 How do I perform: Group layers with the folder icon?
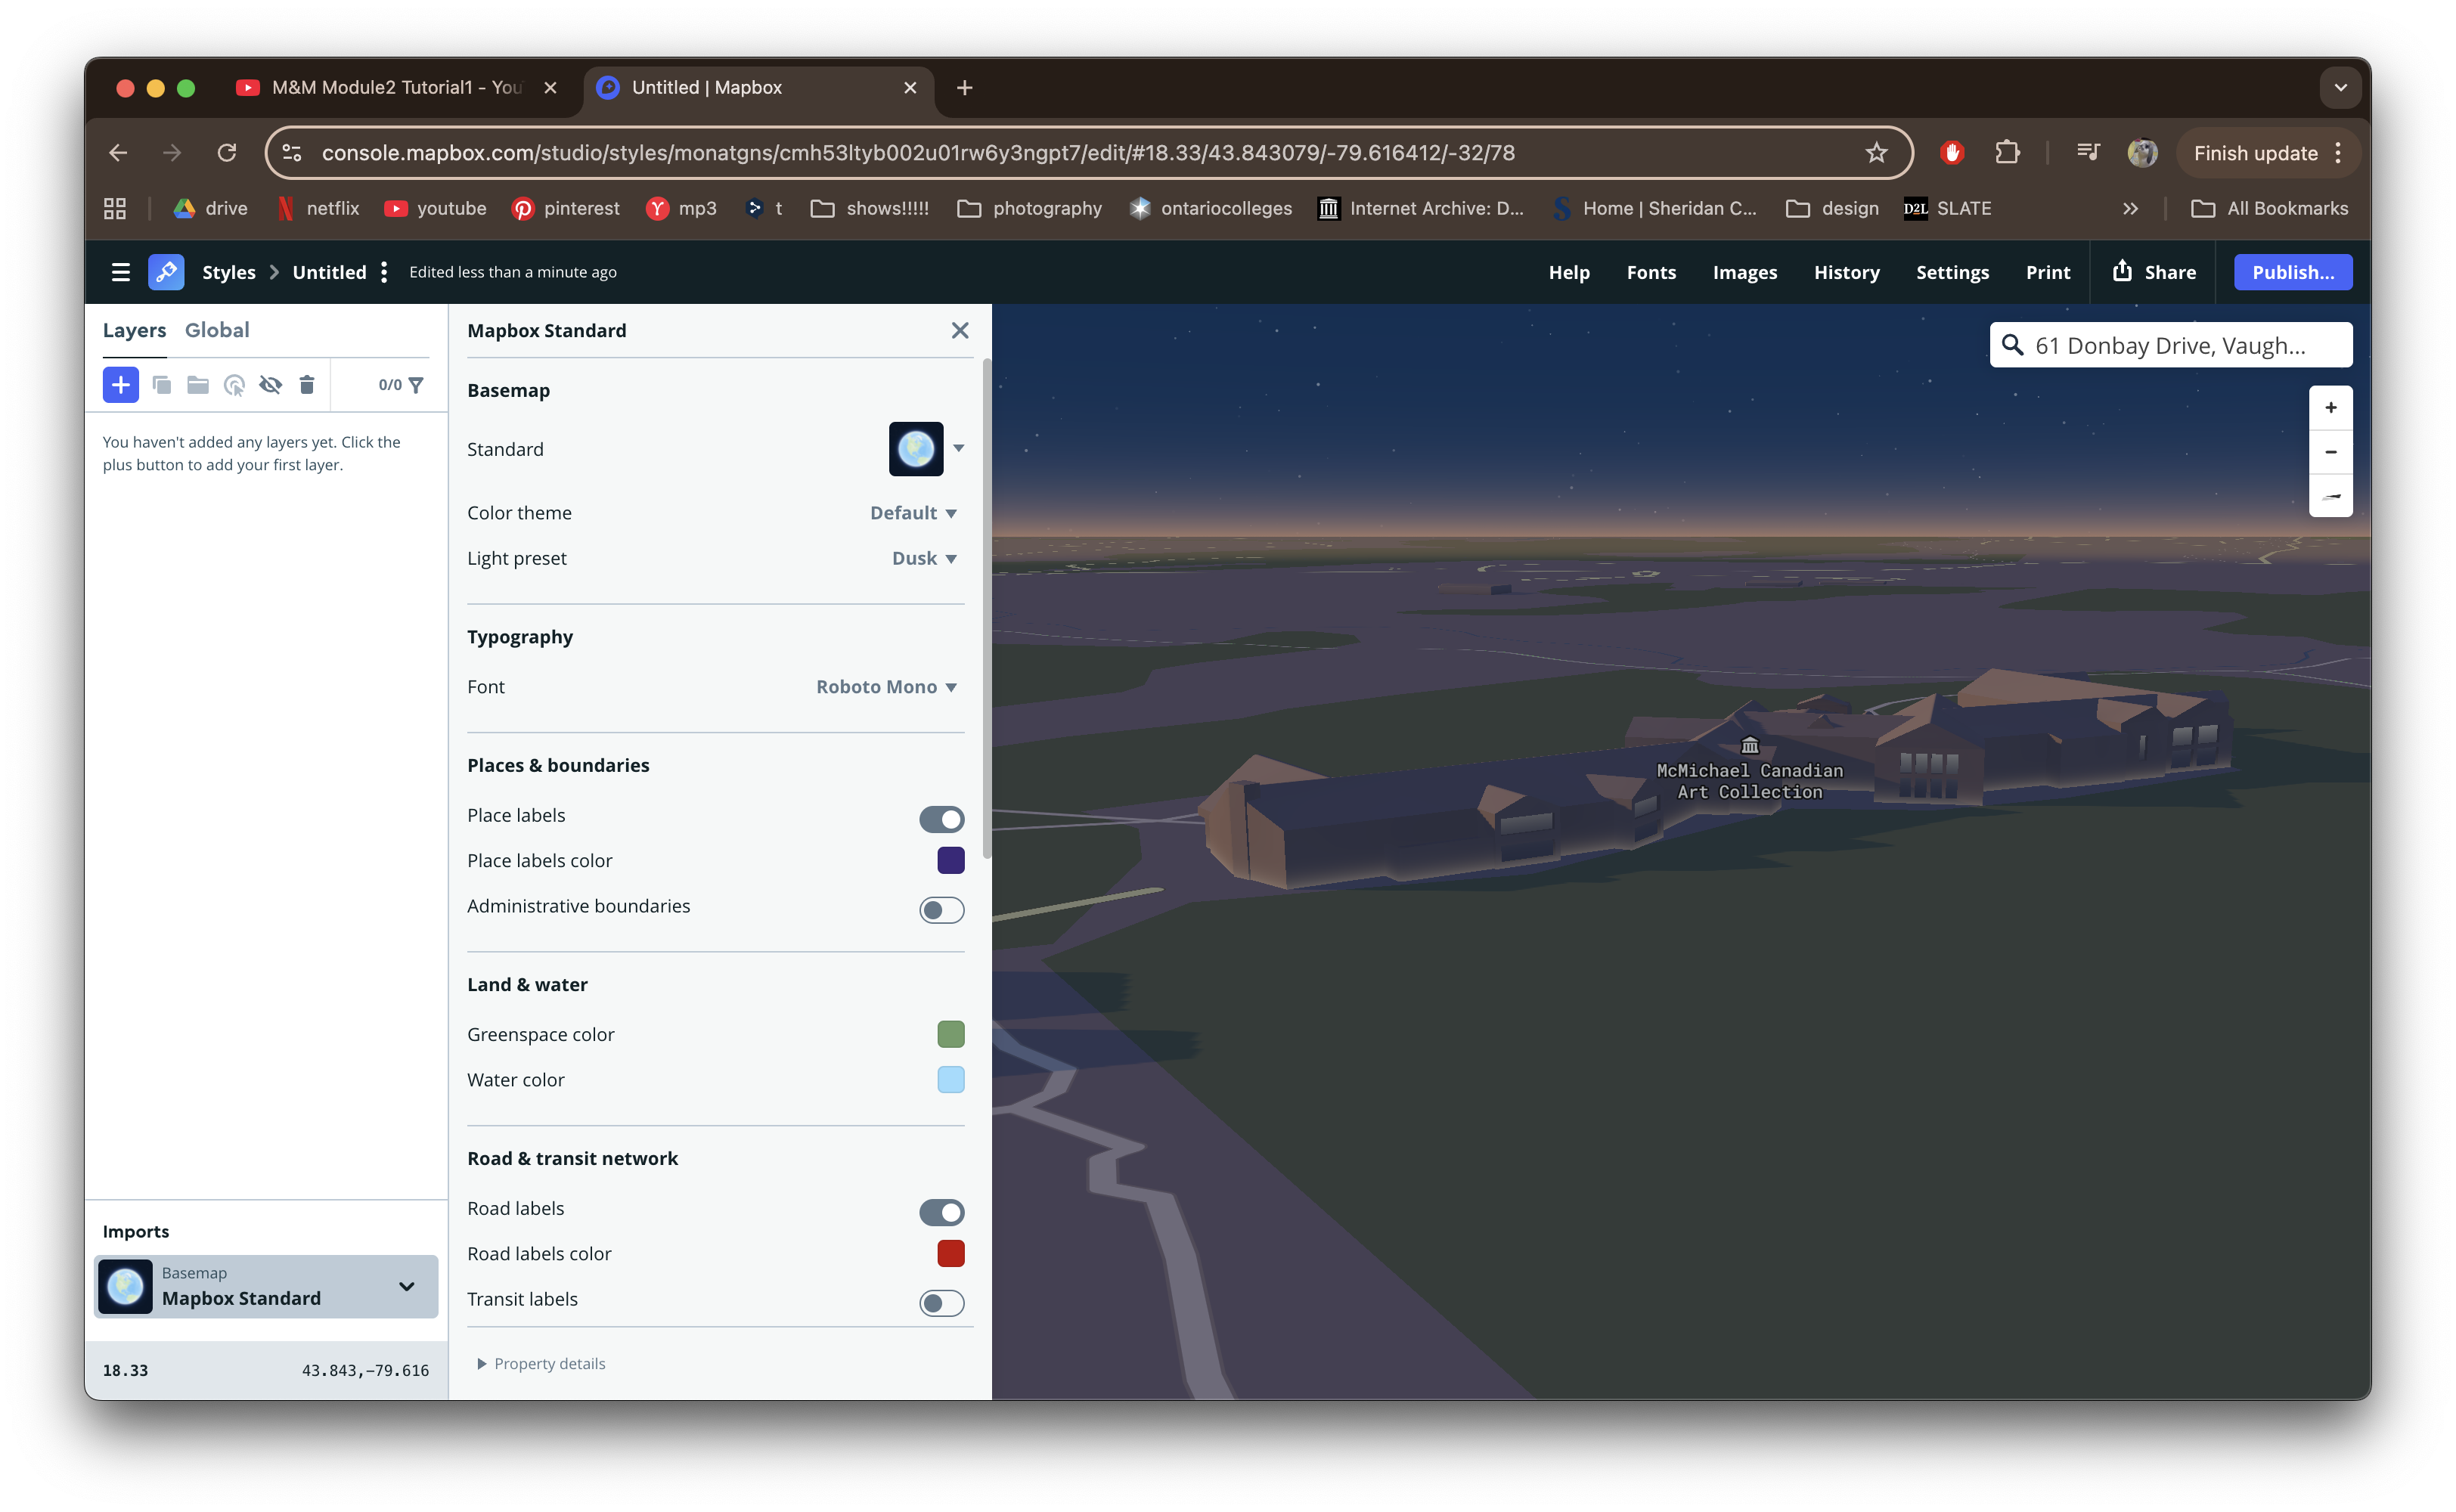[x=197, y=384]
